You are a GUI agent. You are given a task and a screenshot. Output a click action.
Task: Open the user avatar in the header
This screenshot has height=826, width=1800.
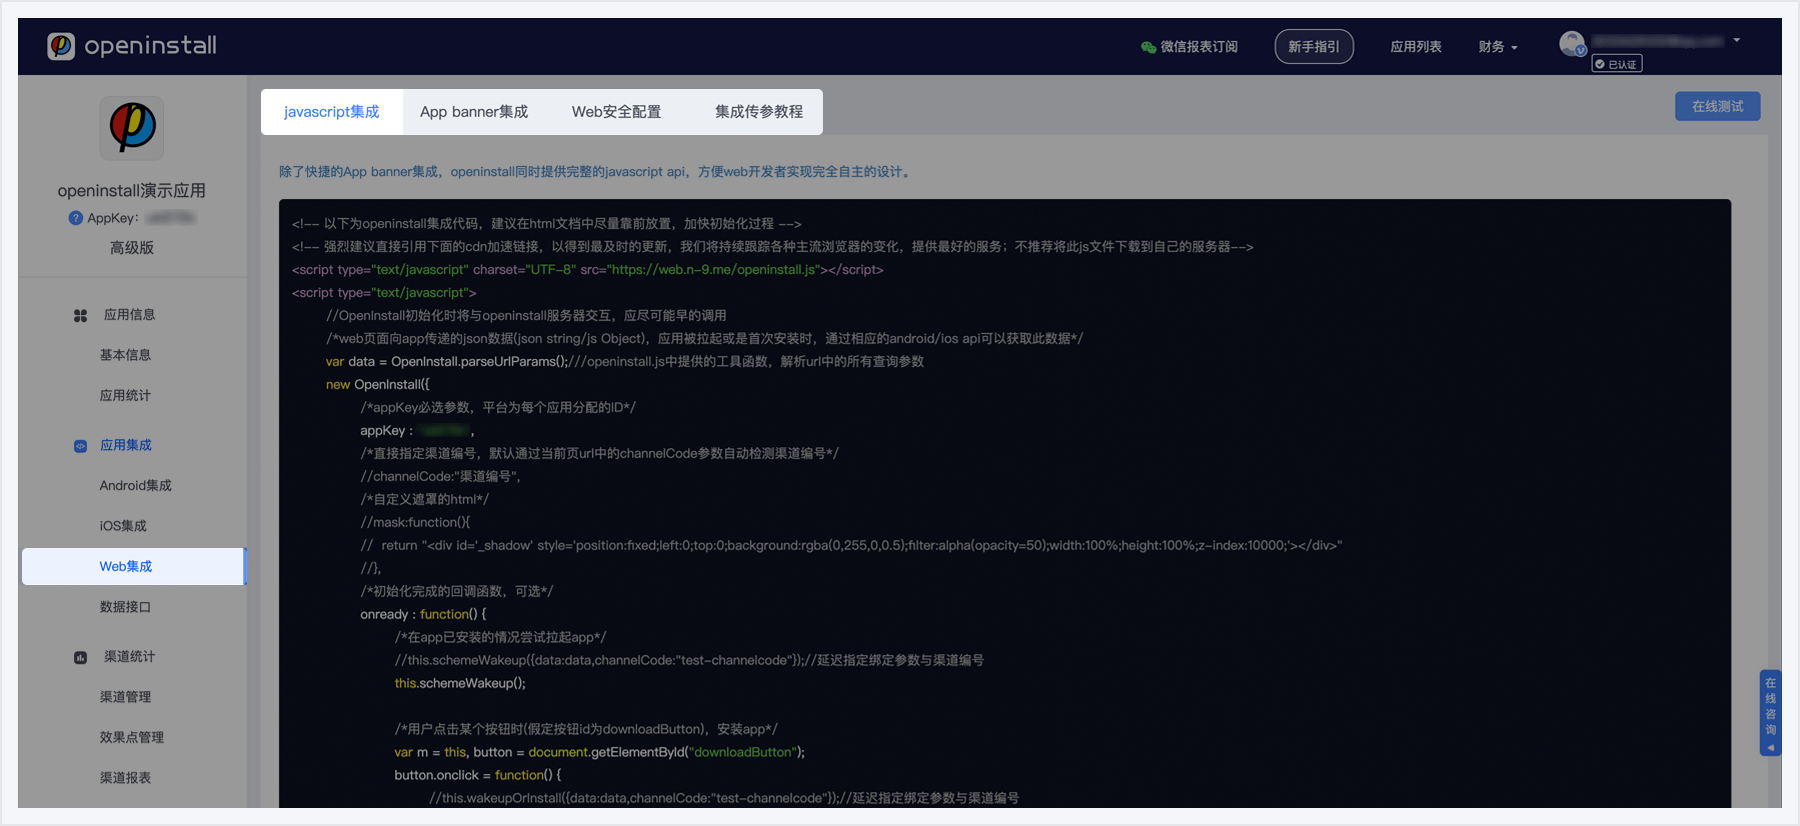coord(1572,43)
